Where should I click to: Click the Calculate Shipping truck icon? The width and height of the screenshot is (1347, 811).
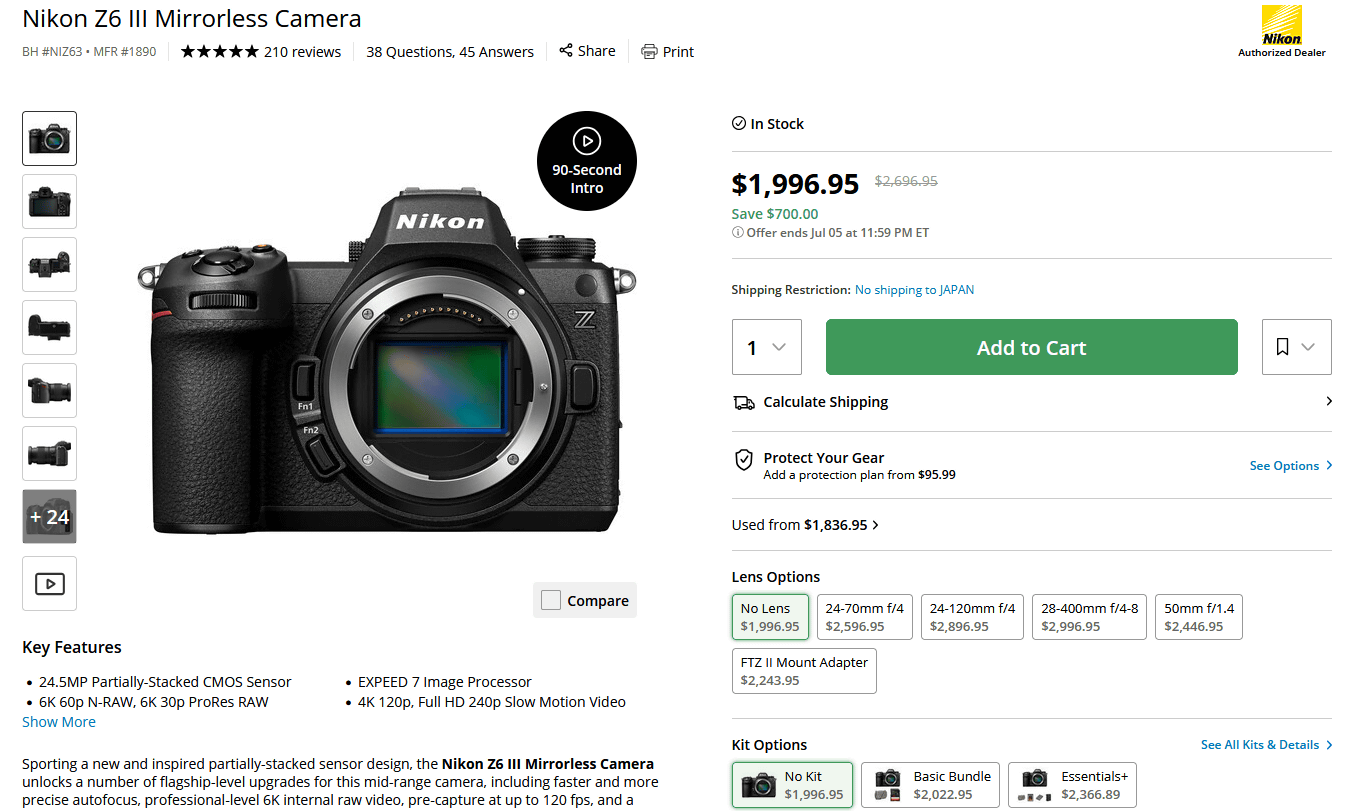744,402
